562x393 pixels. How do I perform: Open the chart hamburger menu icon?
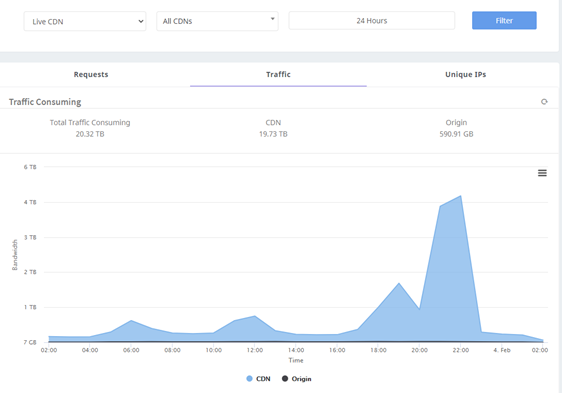542,173
